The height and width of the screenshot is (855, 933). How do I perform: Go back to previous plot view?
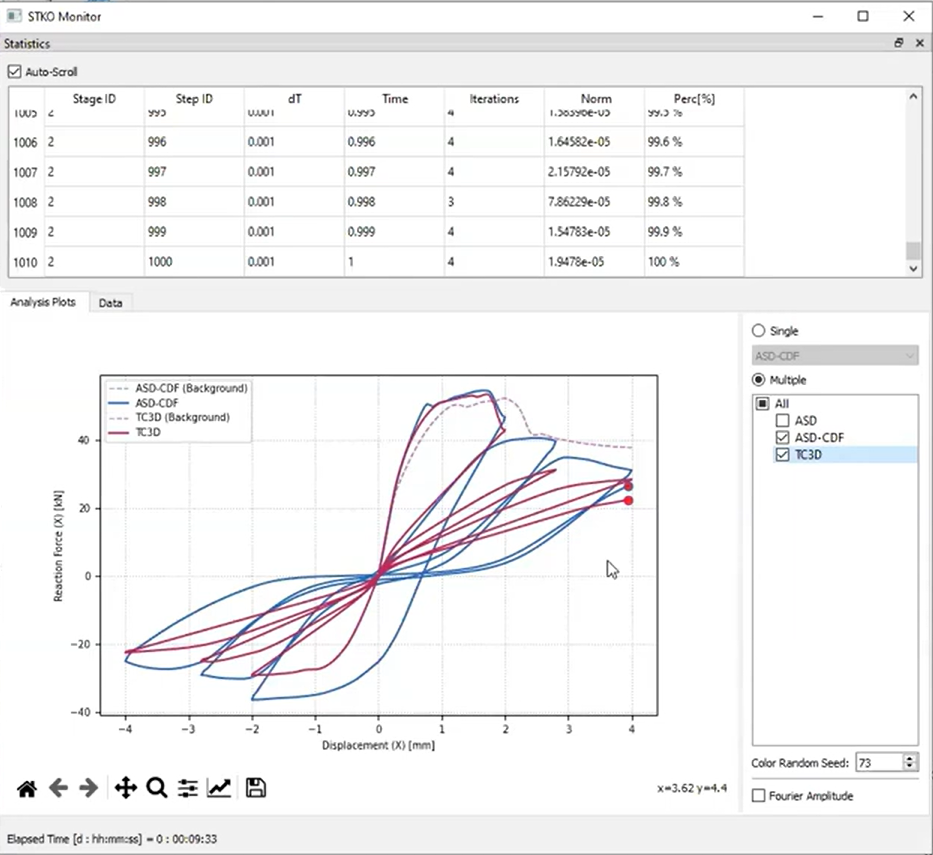(x=57, y=788)
